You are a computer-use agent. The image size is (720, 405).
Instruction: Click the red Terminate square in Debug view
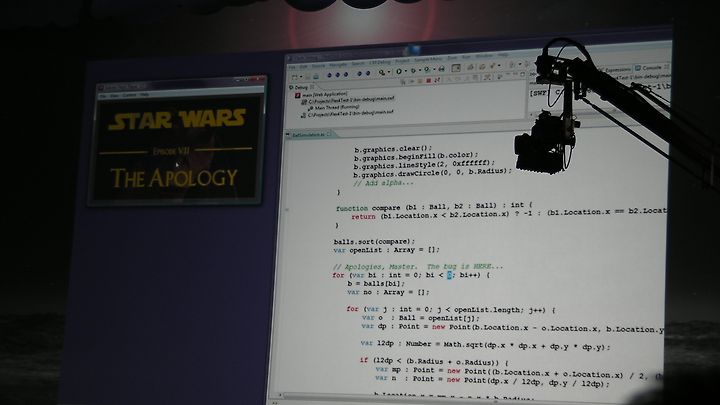[x=428, y=80]
